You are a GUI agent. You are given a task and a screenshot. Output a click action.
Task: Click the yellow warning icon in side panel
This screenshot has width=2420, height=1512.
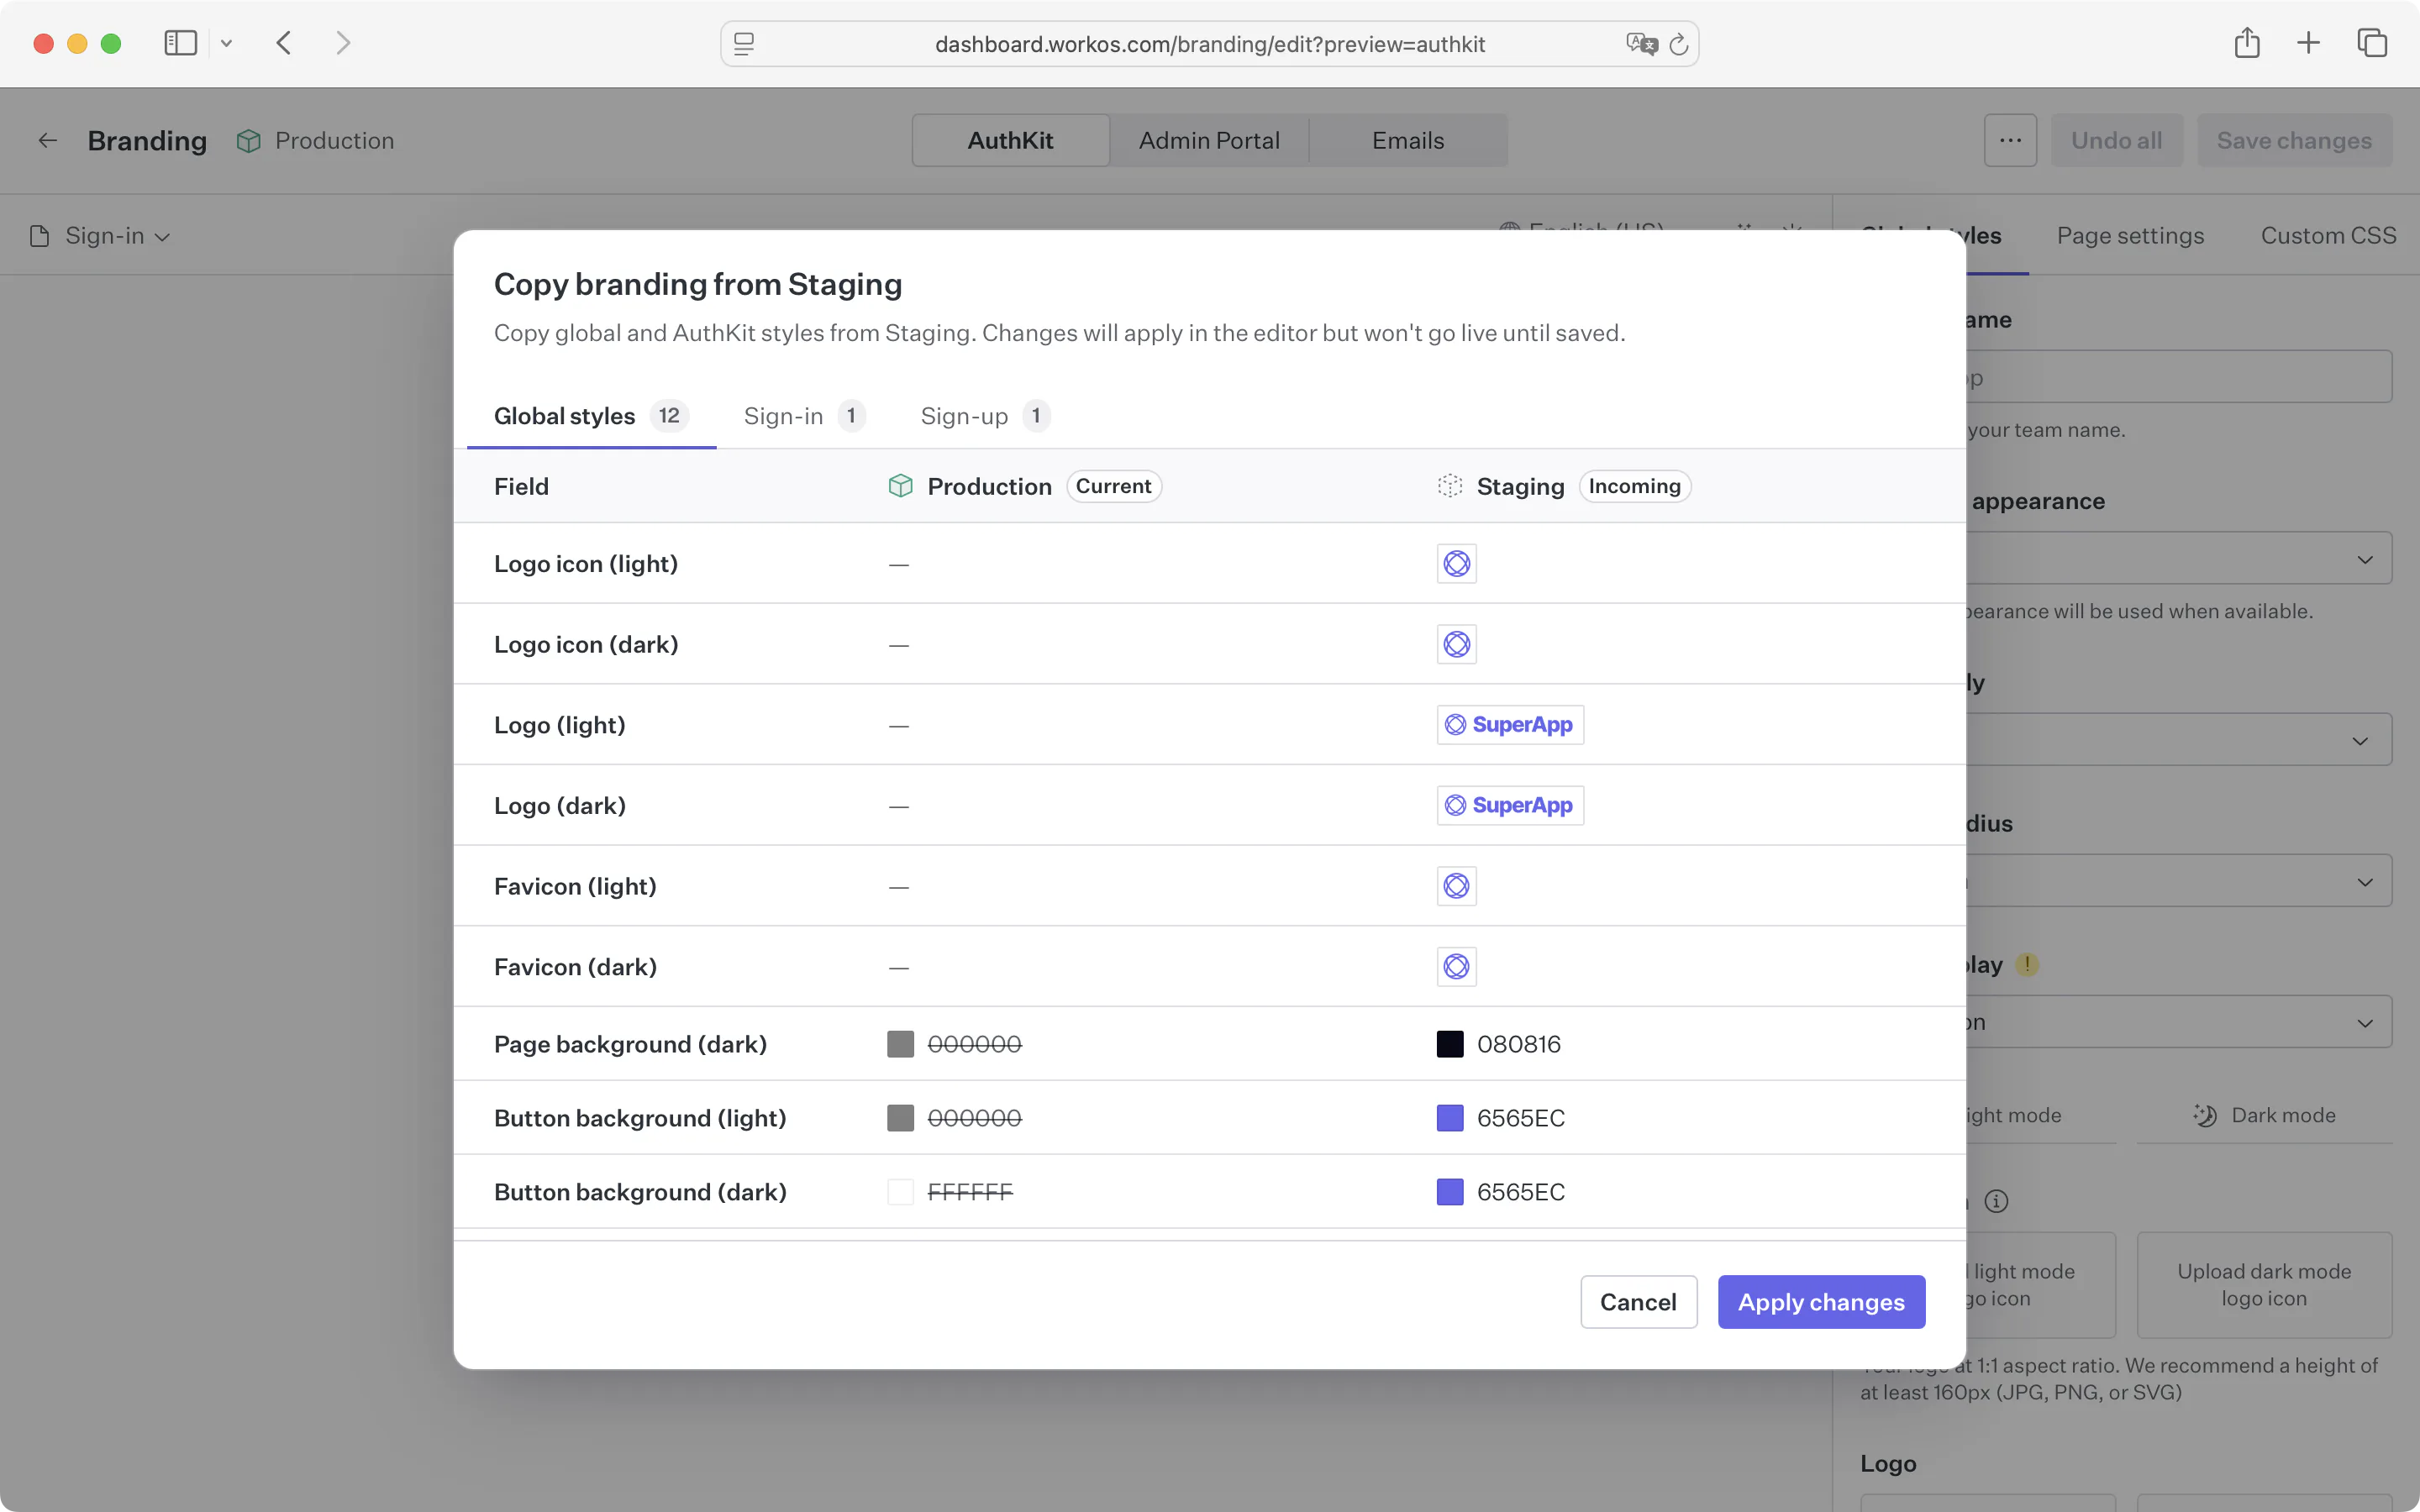click(2027, 965)
